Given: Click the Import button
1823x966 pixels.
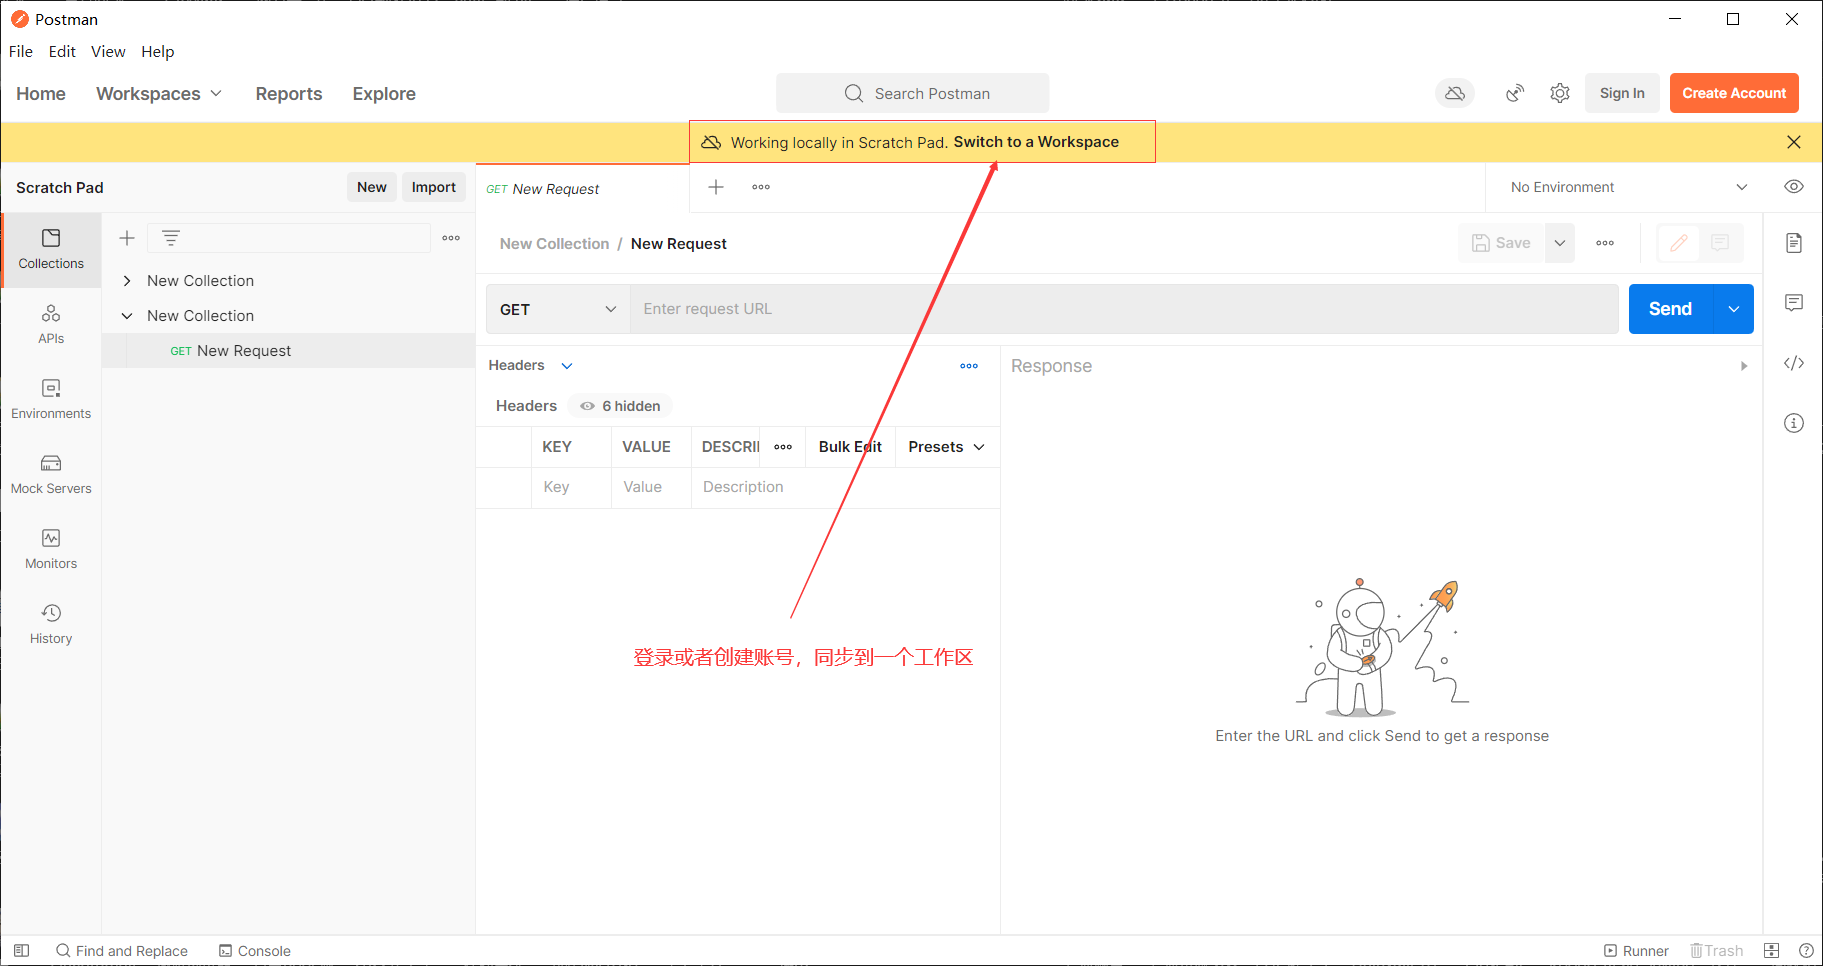Looking at the screenshot, I should point(434,187).
